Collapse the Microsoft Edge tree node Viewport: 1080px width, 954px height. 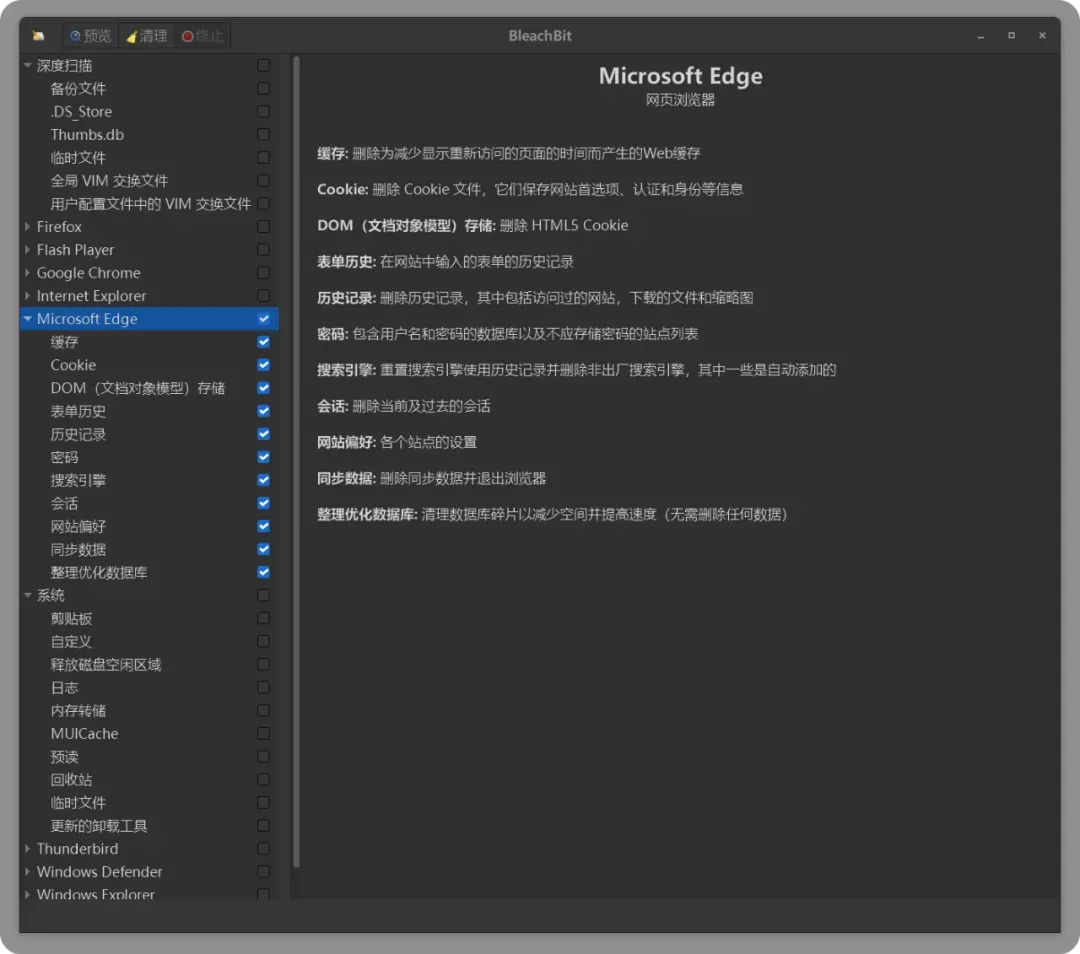tap(28, 319)
